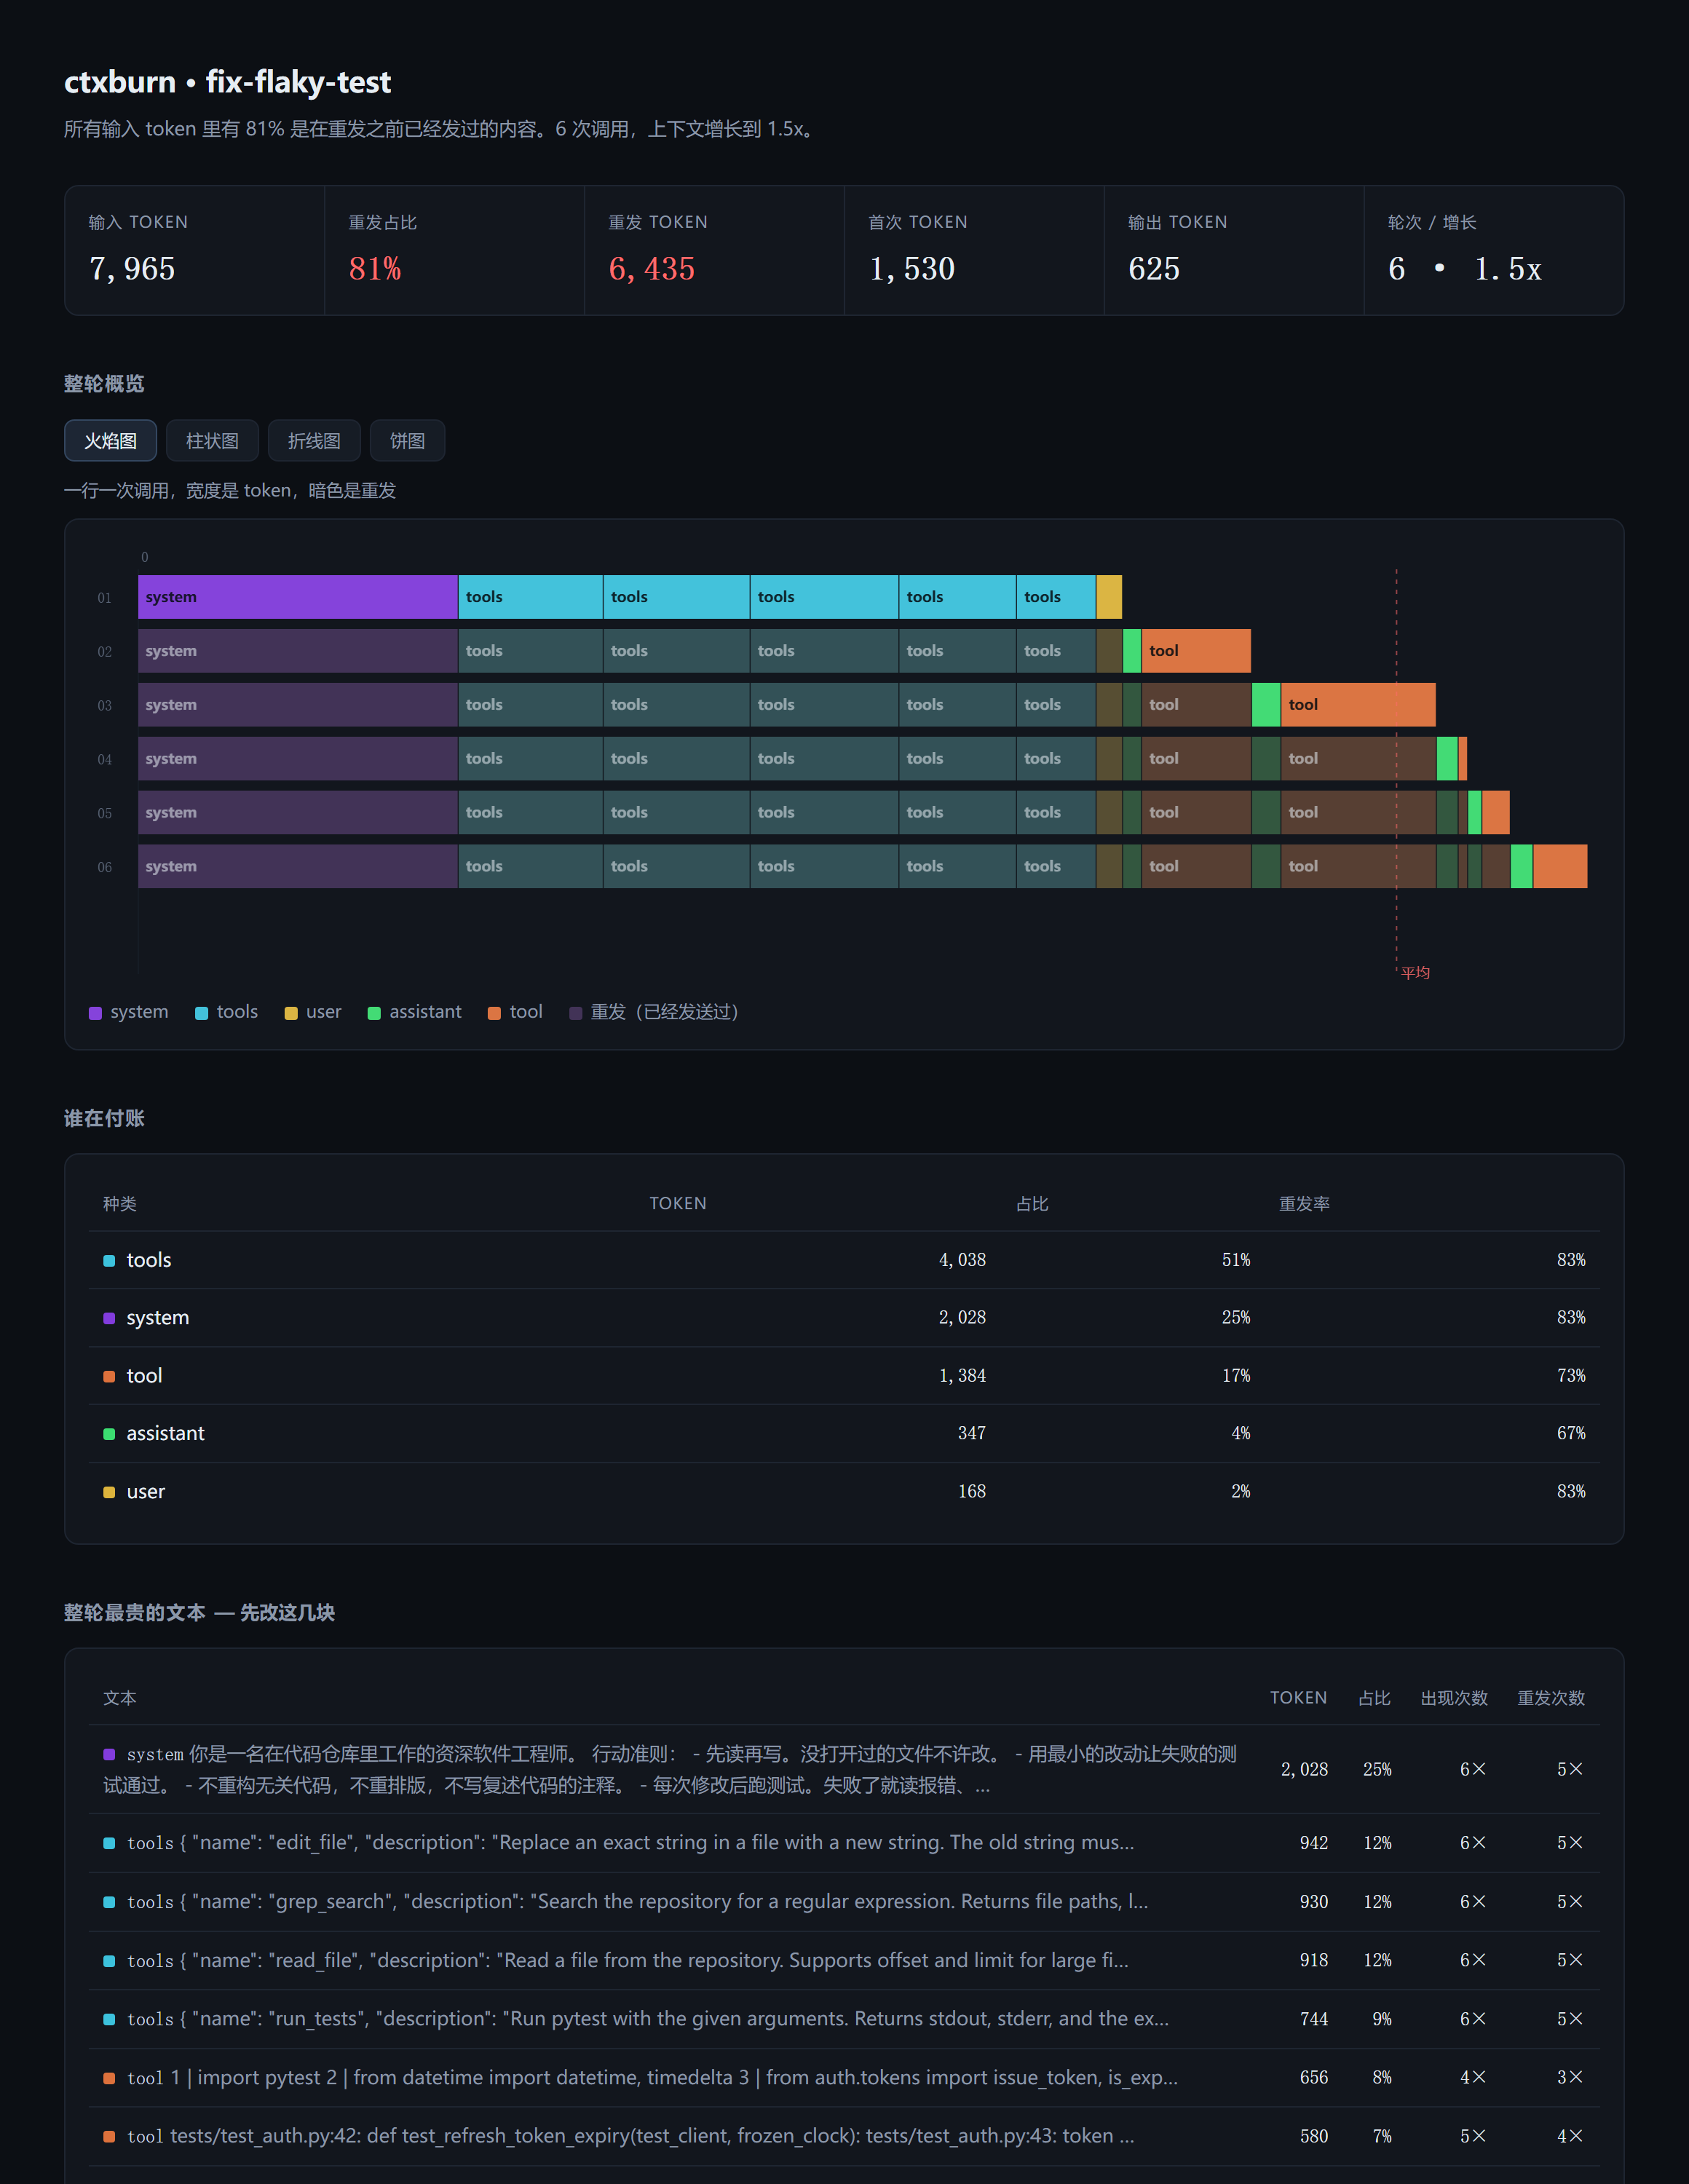Viewport: 1689px width, 2184px height.
Task: Select the tool row with 1,384 tokens
Action: pyautogui.click(x=844, y=1376)
